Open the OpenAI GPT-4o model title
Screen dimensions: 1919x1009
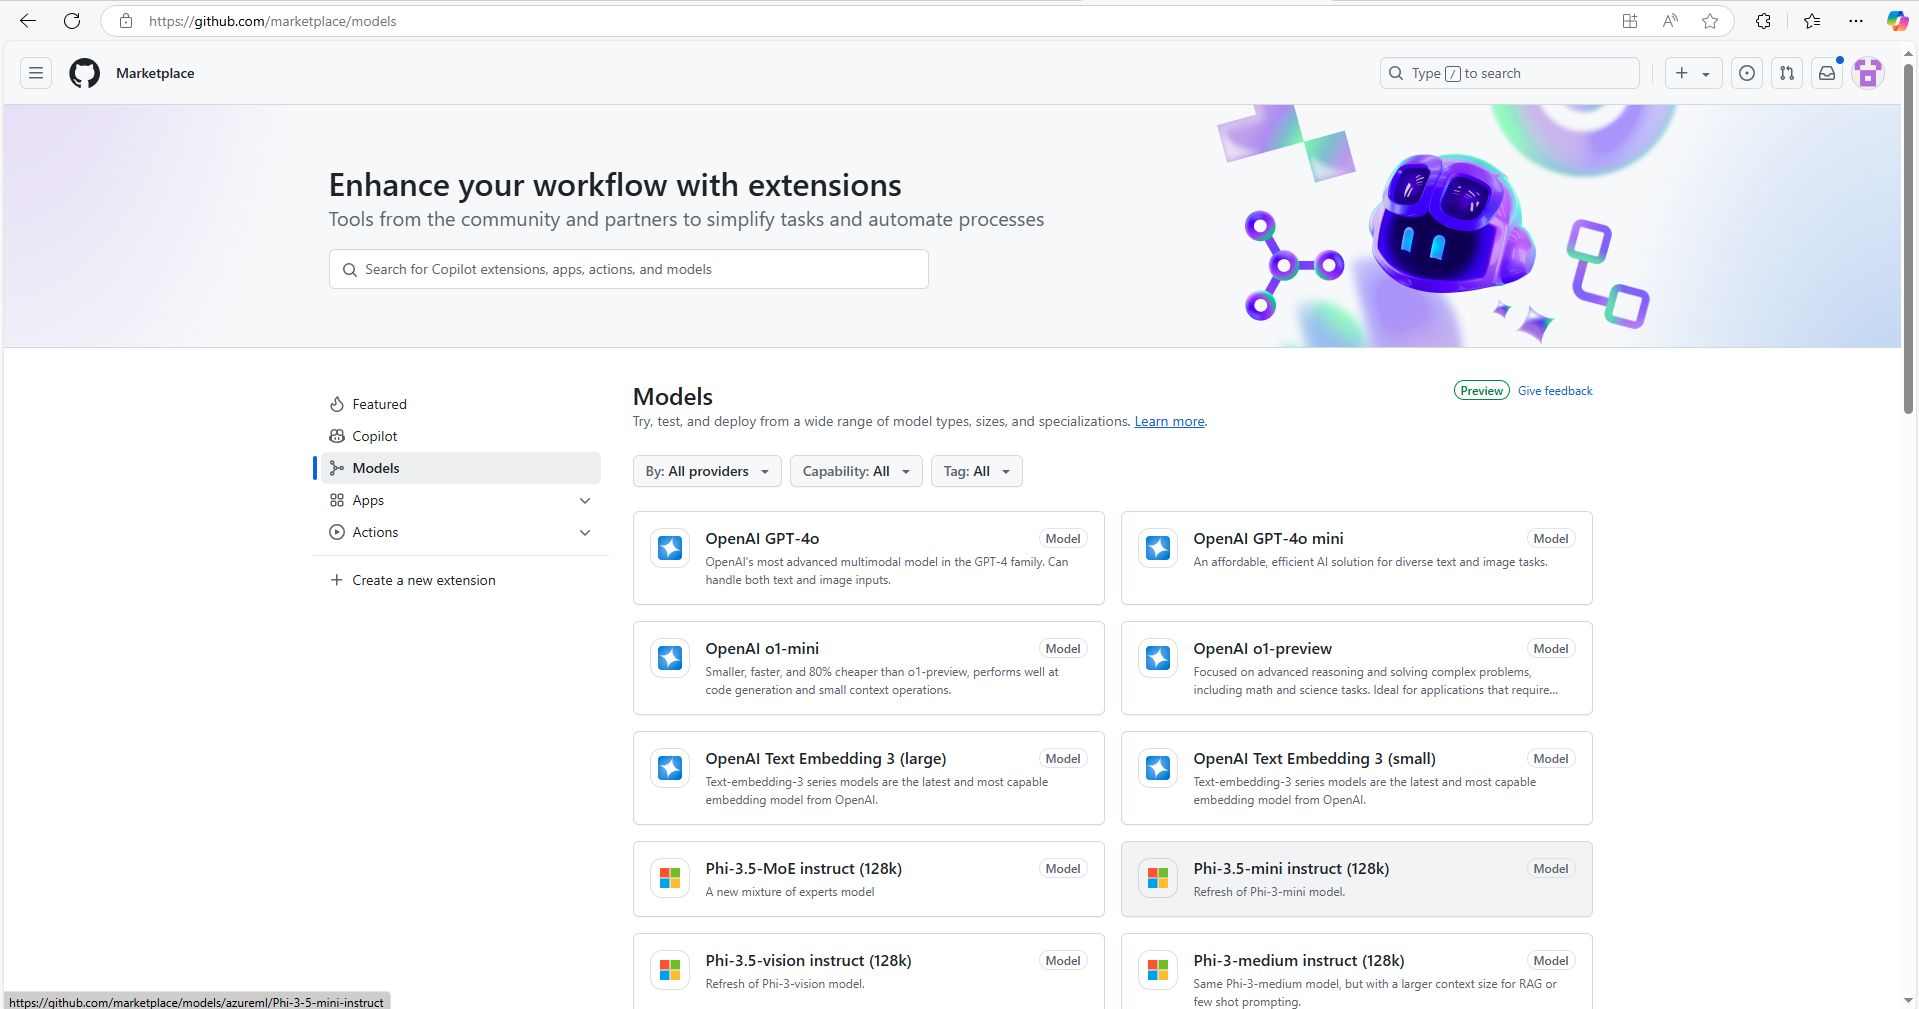point(762,539)
